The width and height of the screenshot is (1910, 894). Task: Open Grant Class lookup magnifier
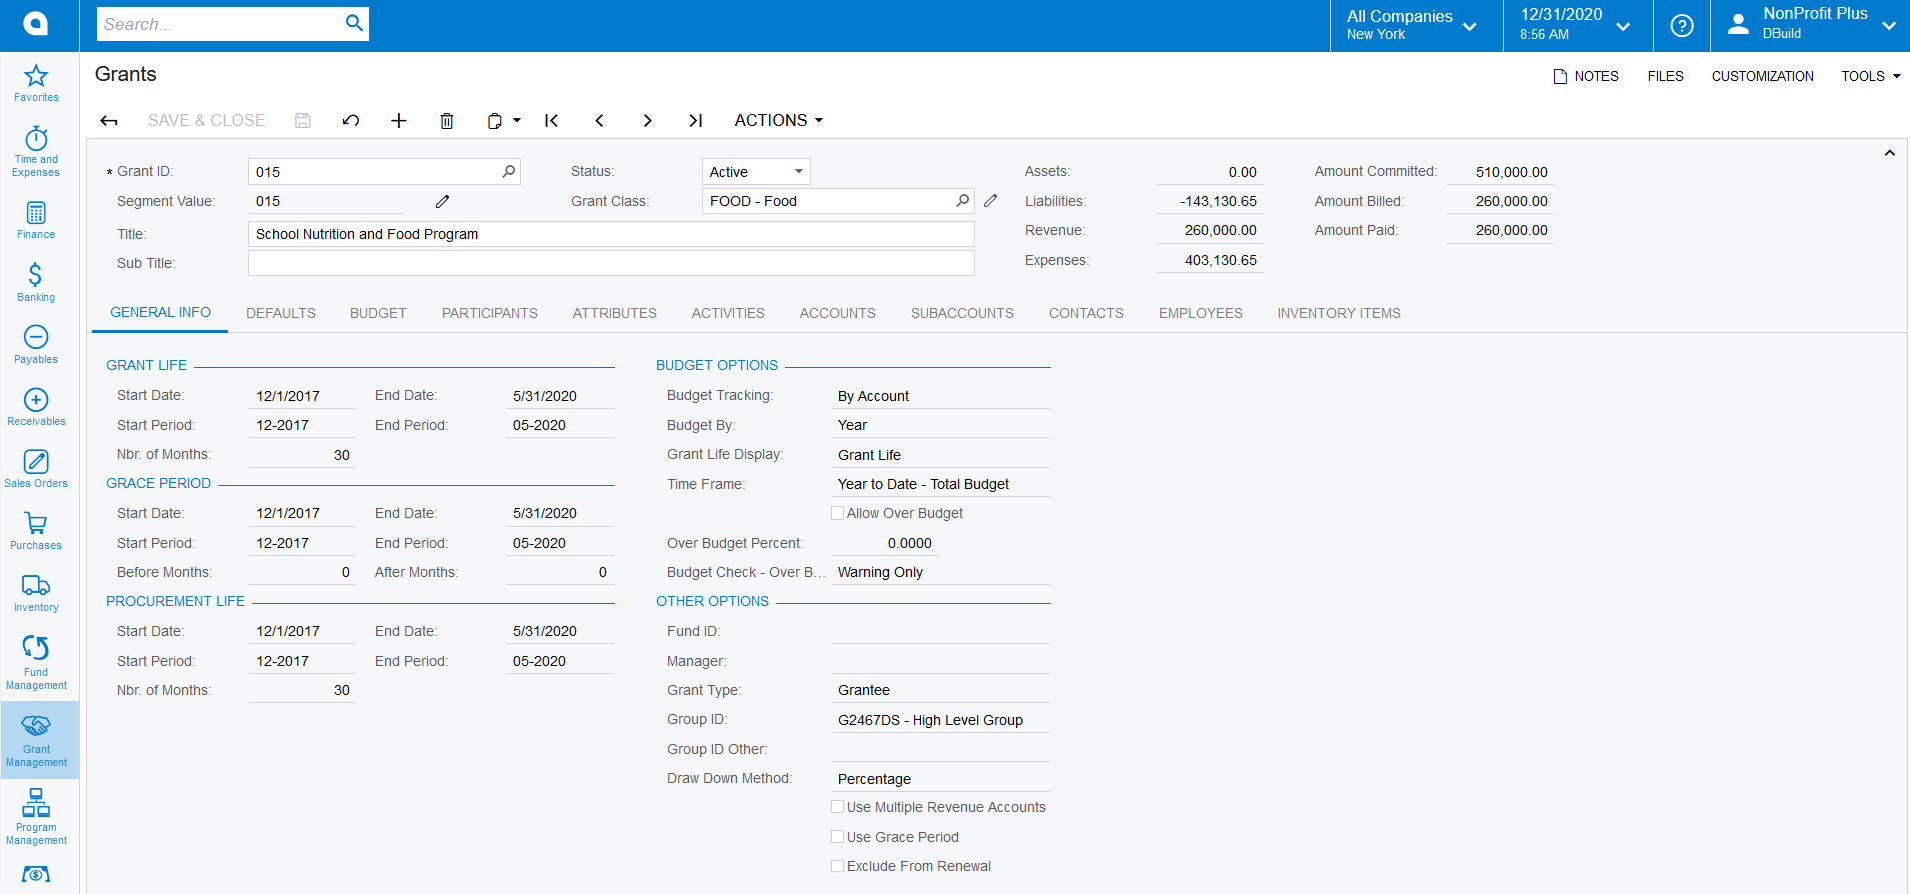963,200
